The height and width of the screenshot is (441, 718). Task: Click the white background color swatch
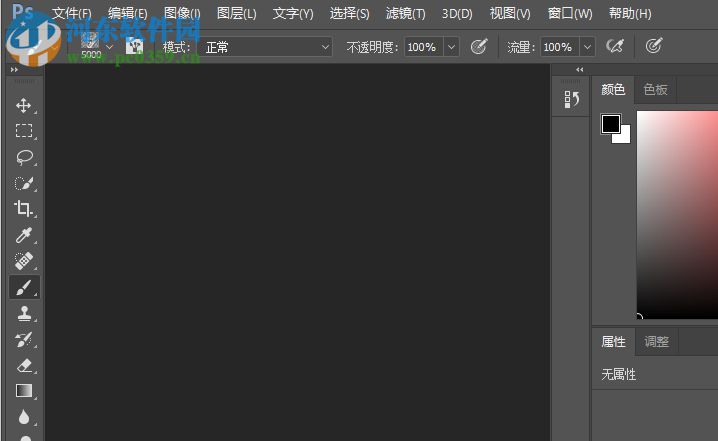(x=626, y=137)
